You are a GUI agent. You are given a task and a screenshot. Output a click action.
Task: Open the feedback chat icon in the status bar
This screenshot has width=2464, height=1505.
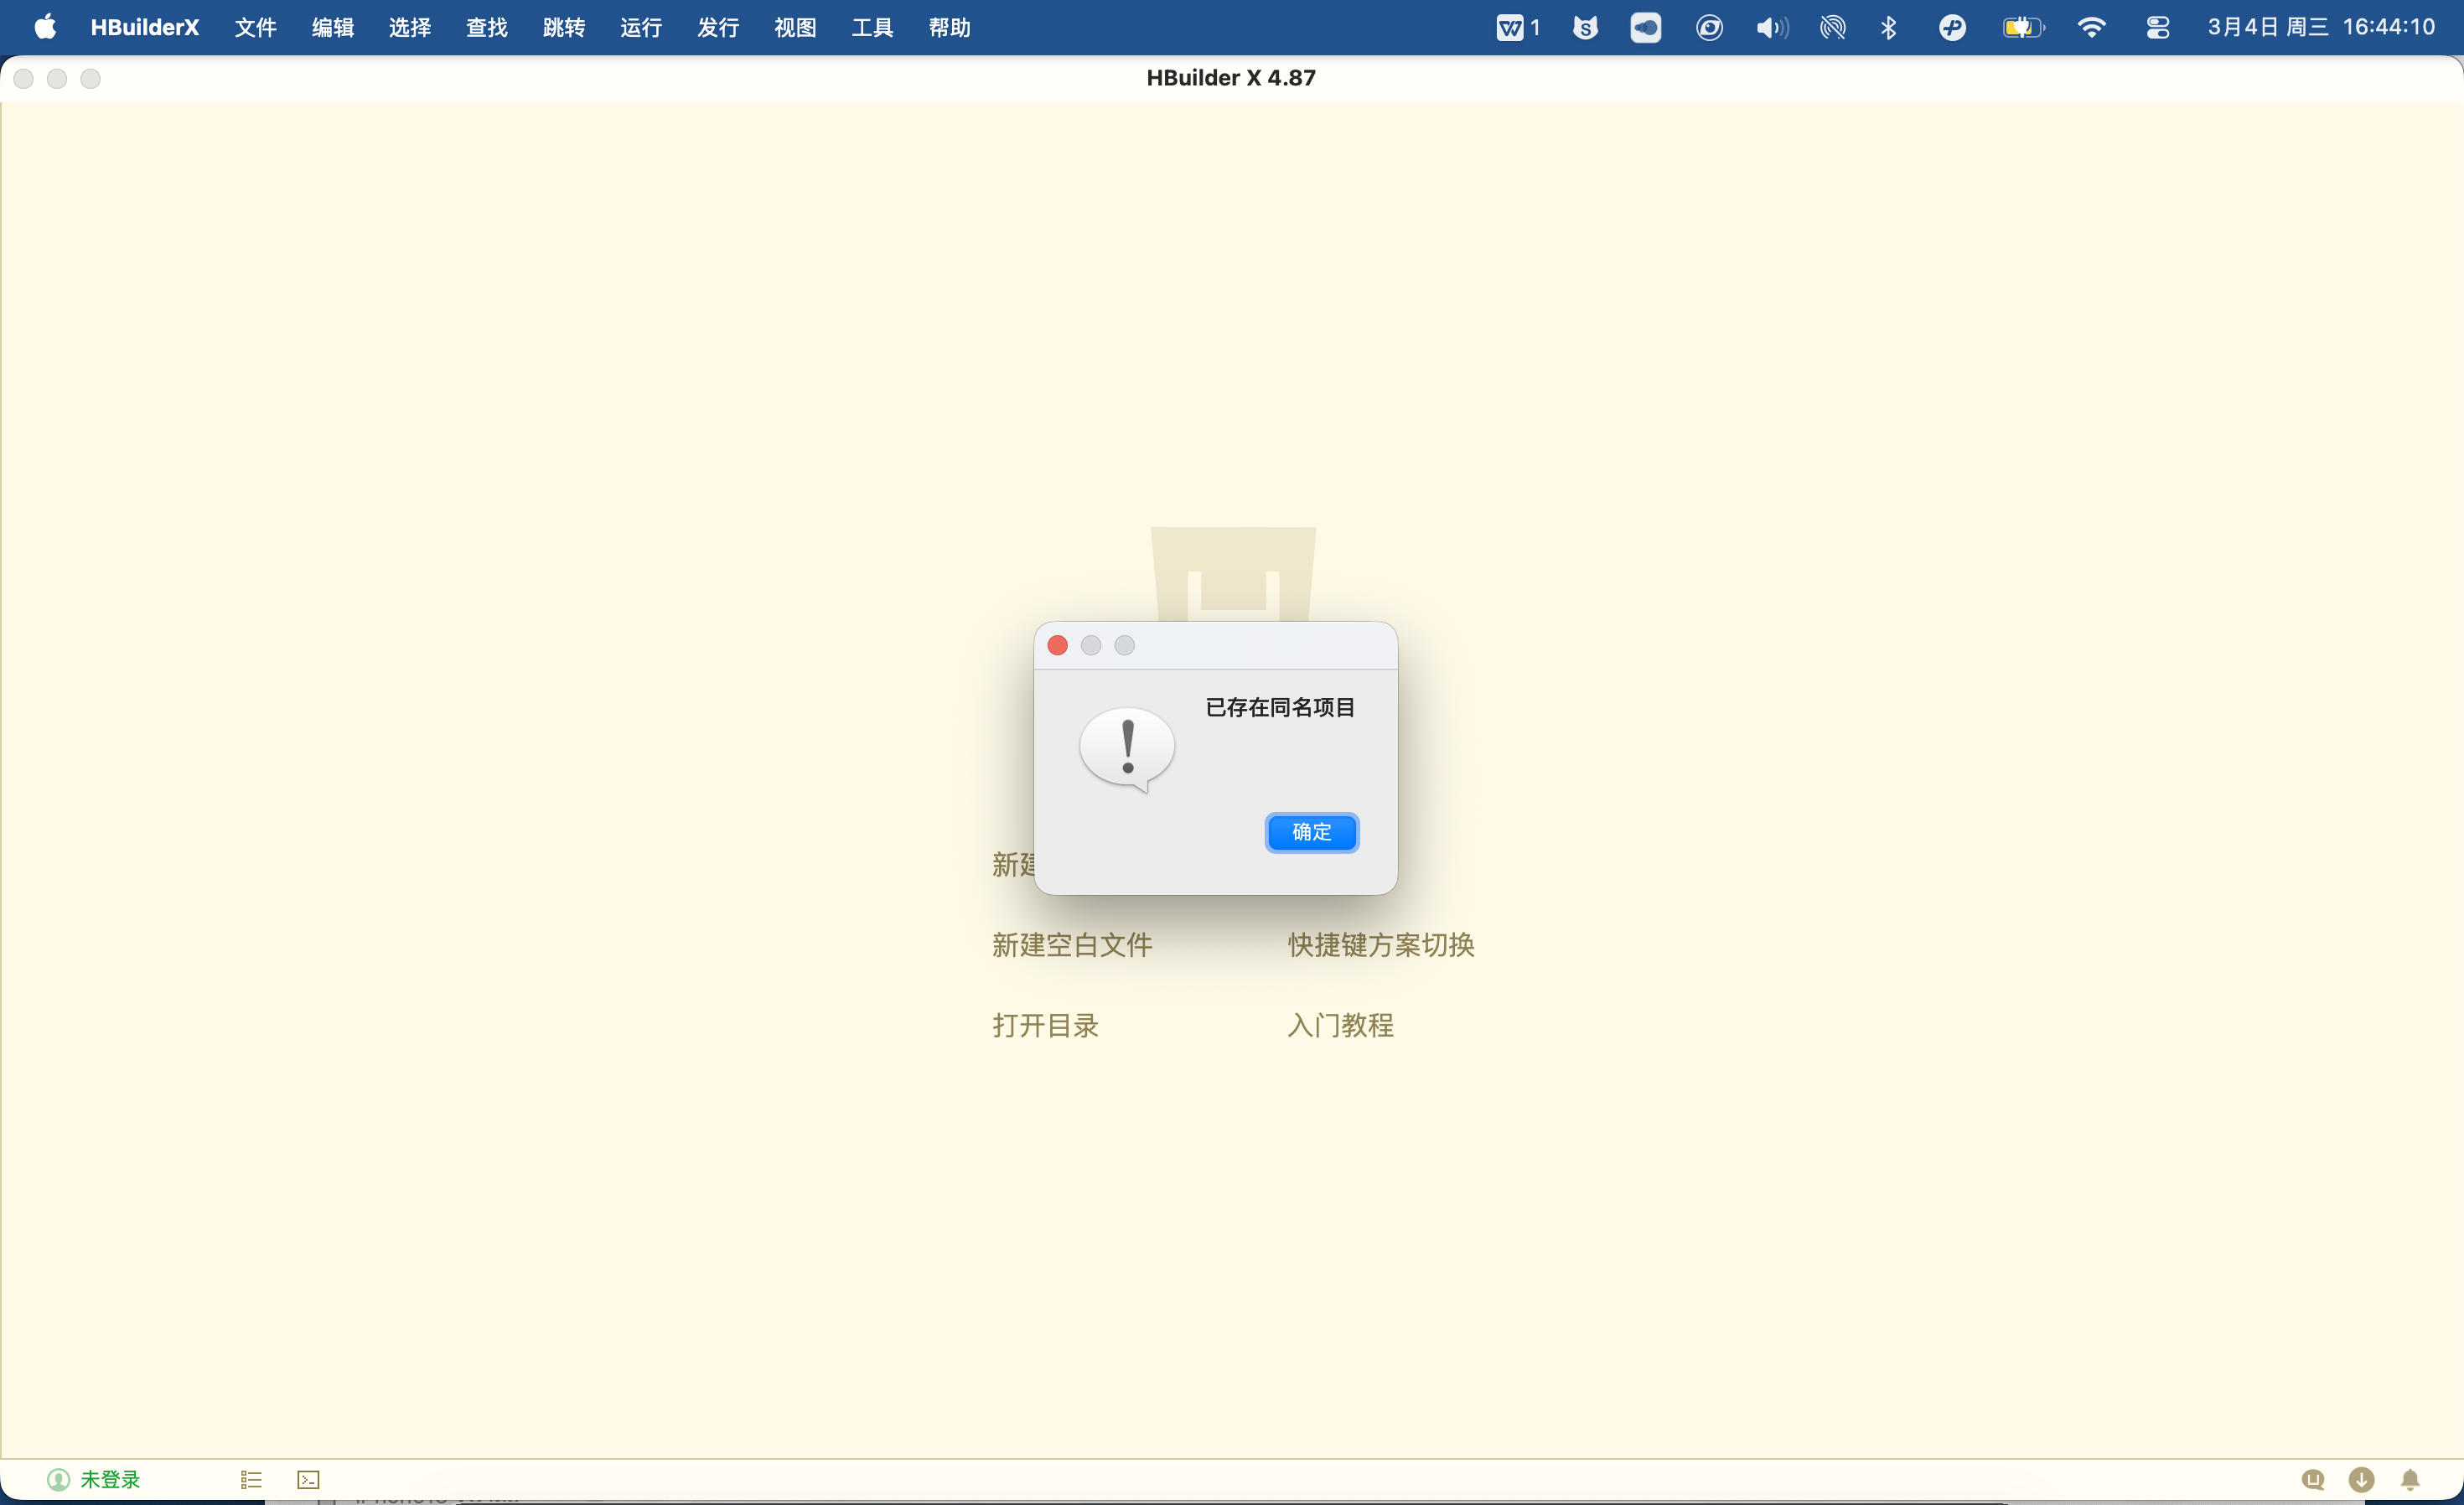(2312, 1479)
